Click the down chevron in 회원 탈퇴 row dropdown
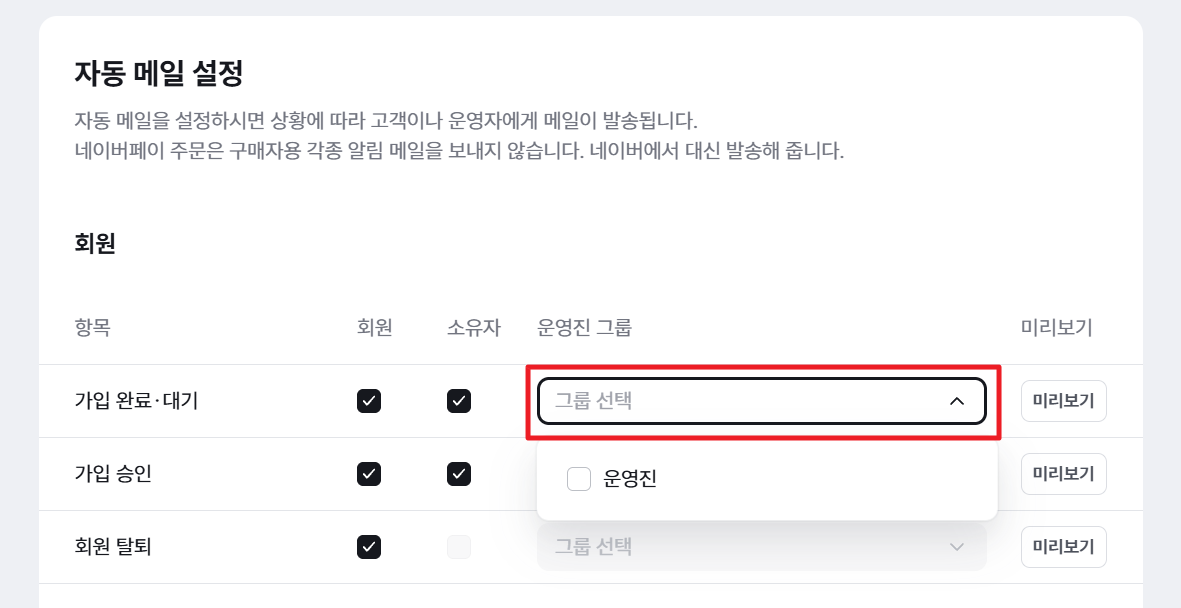 [x=957, y=547]
